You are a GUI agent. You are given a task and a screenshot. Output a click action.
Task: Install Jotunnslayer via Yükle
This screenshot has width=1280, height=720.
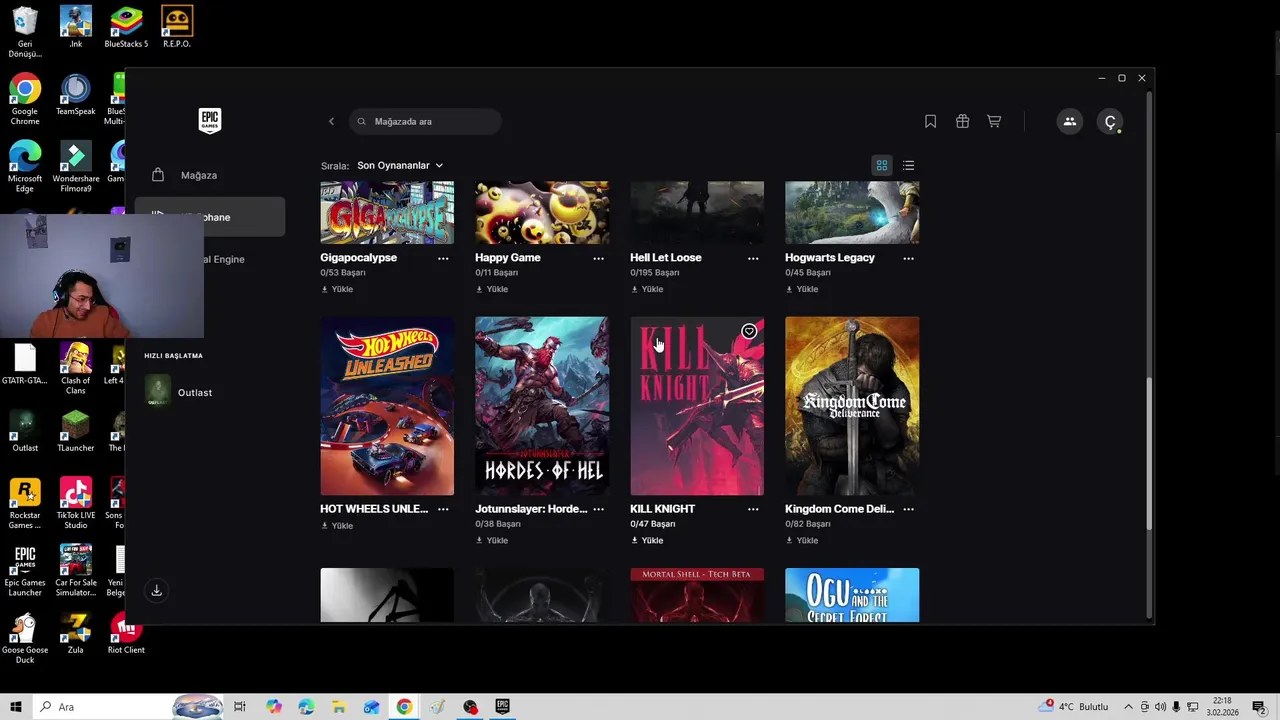coord(492,540)
